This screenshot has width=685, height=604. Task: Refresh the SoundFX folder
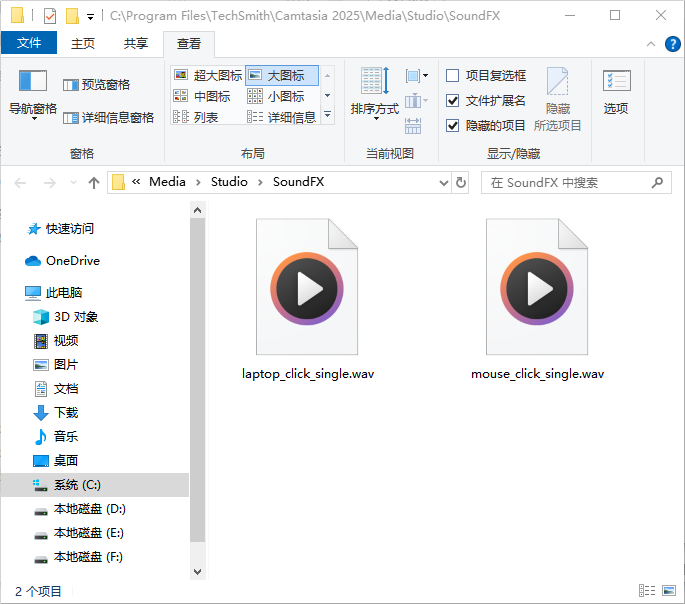(x=461, y=183)
